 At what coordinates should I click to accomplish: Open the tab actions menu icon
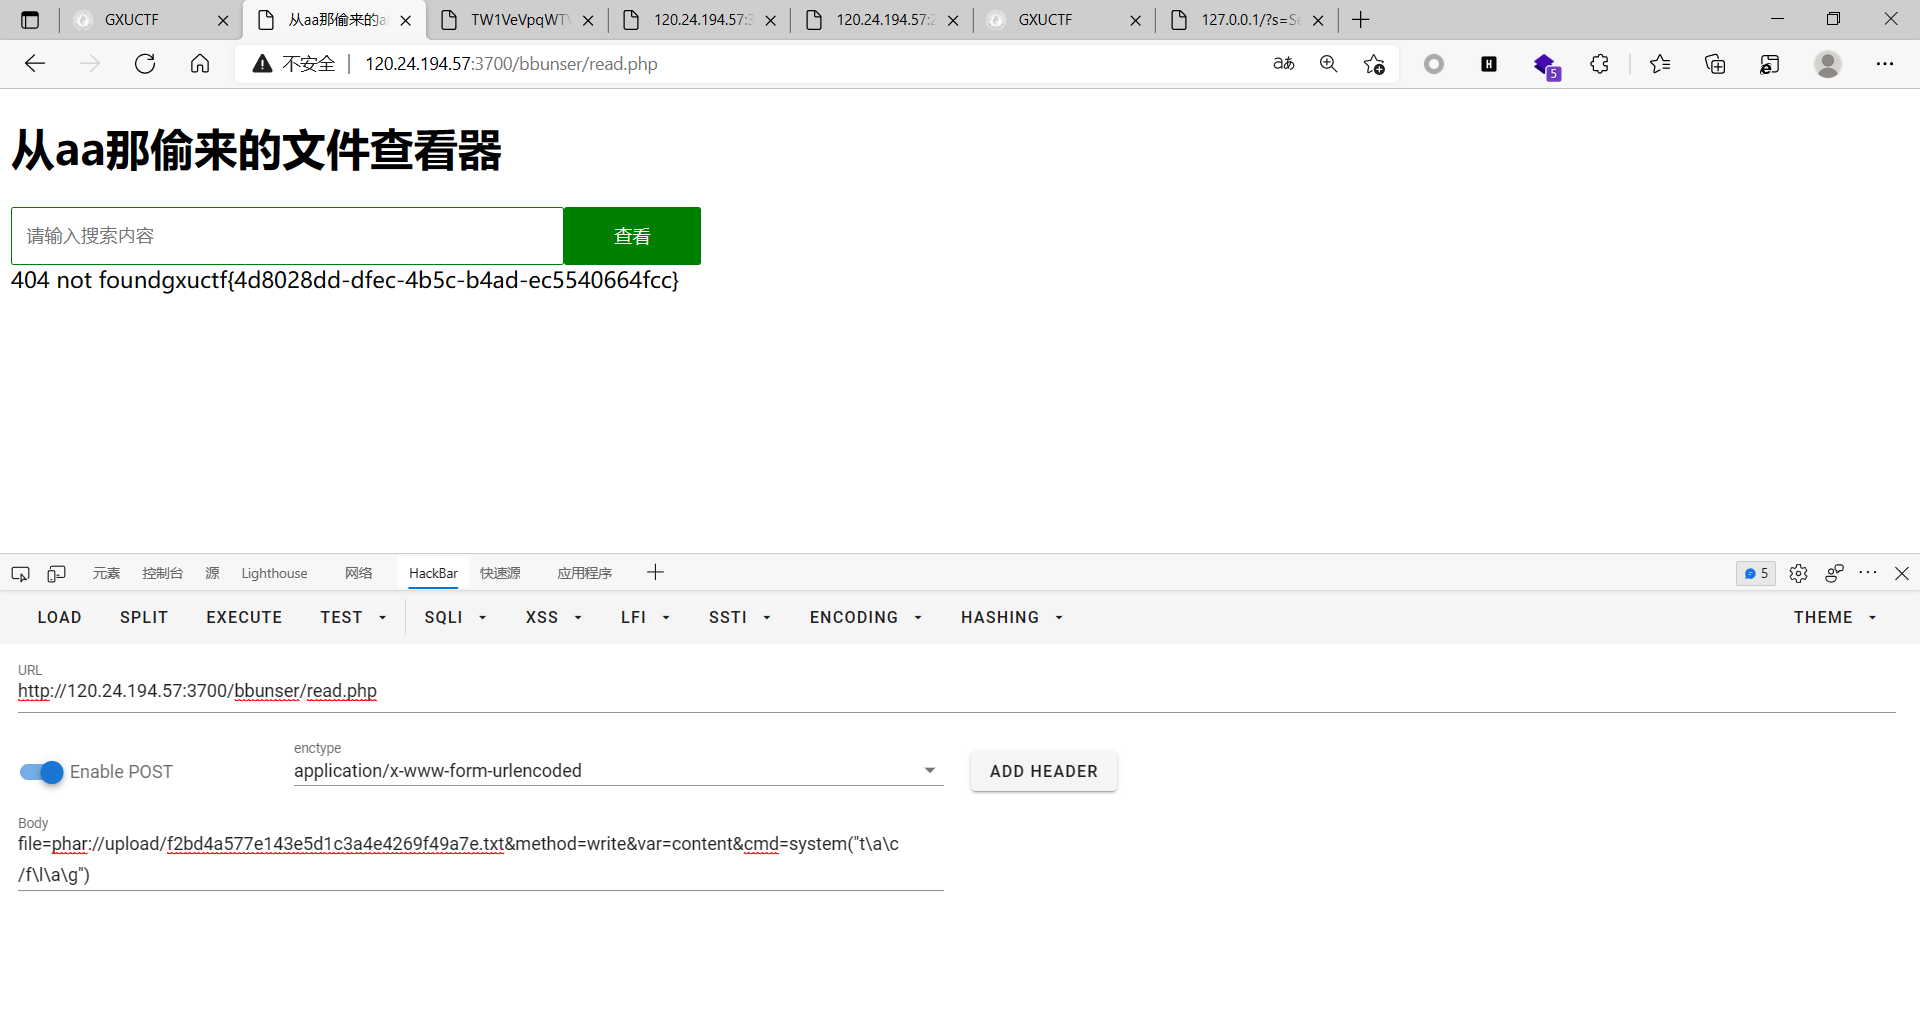(30, 20)
